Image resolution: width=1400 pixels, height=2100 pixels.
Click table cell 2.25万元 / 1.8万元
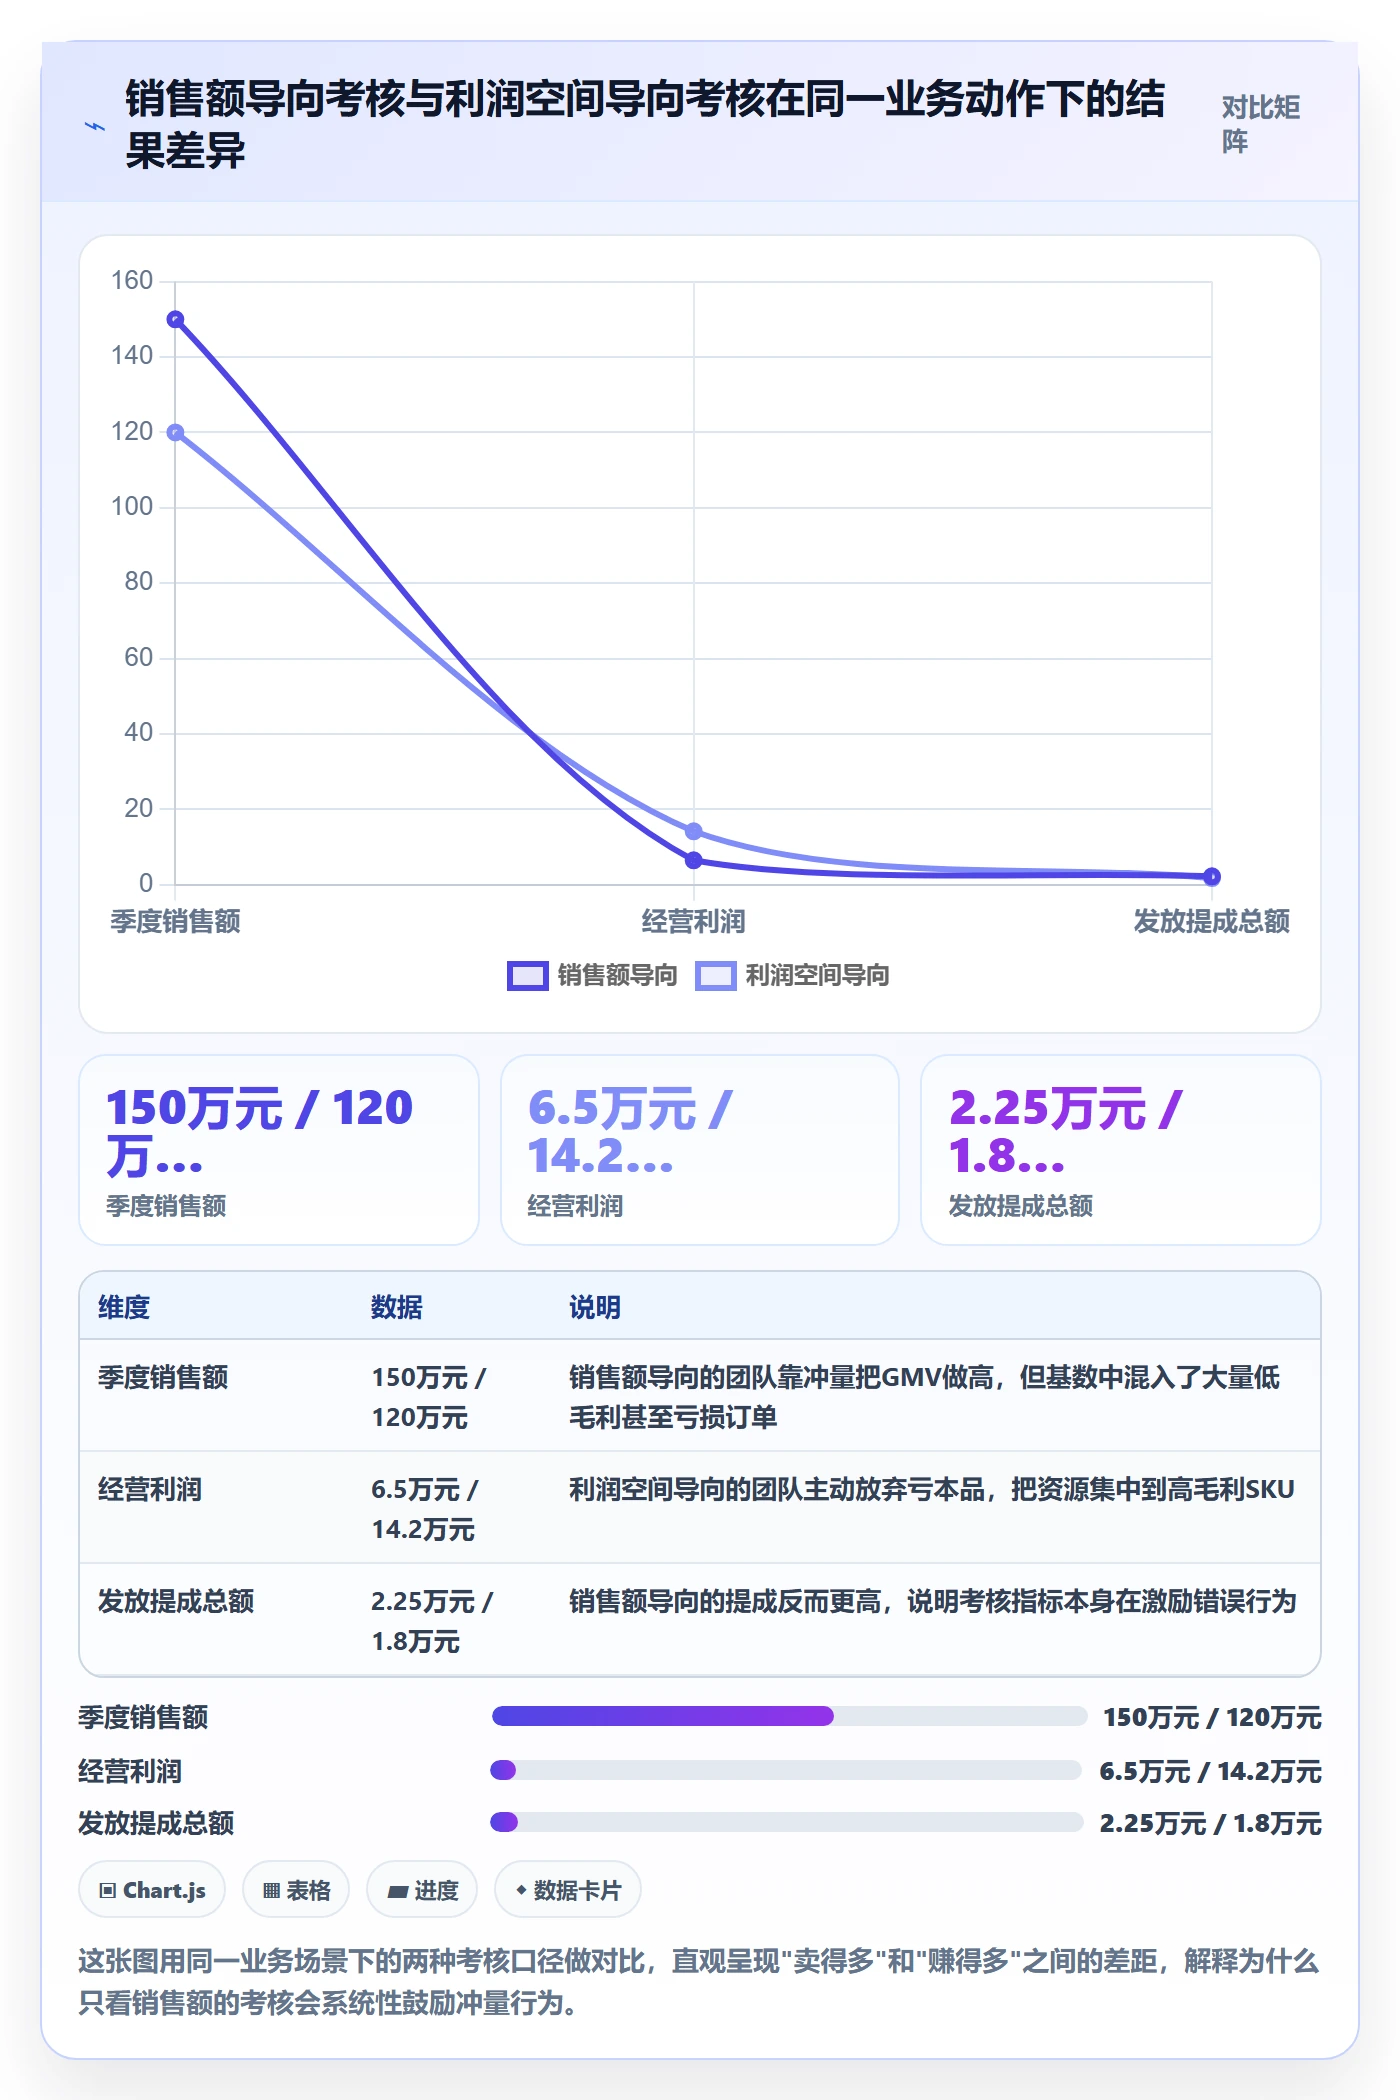click(432, 1621)
